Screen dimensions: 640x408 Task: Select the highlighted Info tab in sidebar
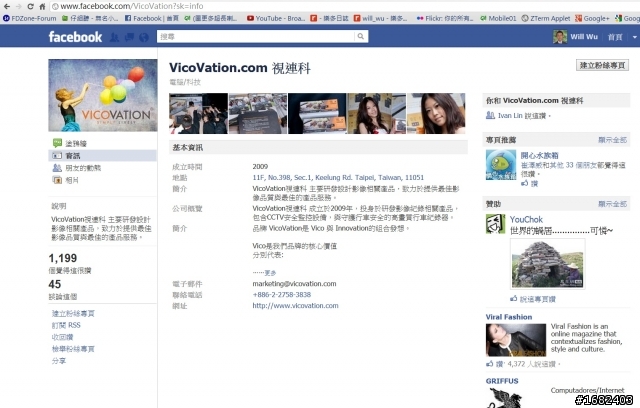102,155
